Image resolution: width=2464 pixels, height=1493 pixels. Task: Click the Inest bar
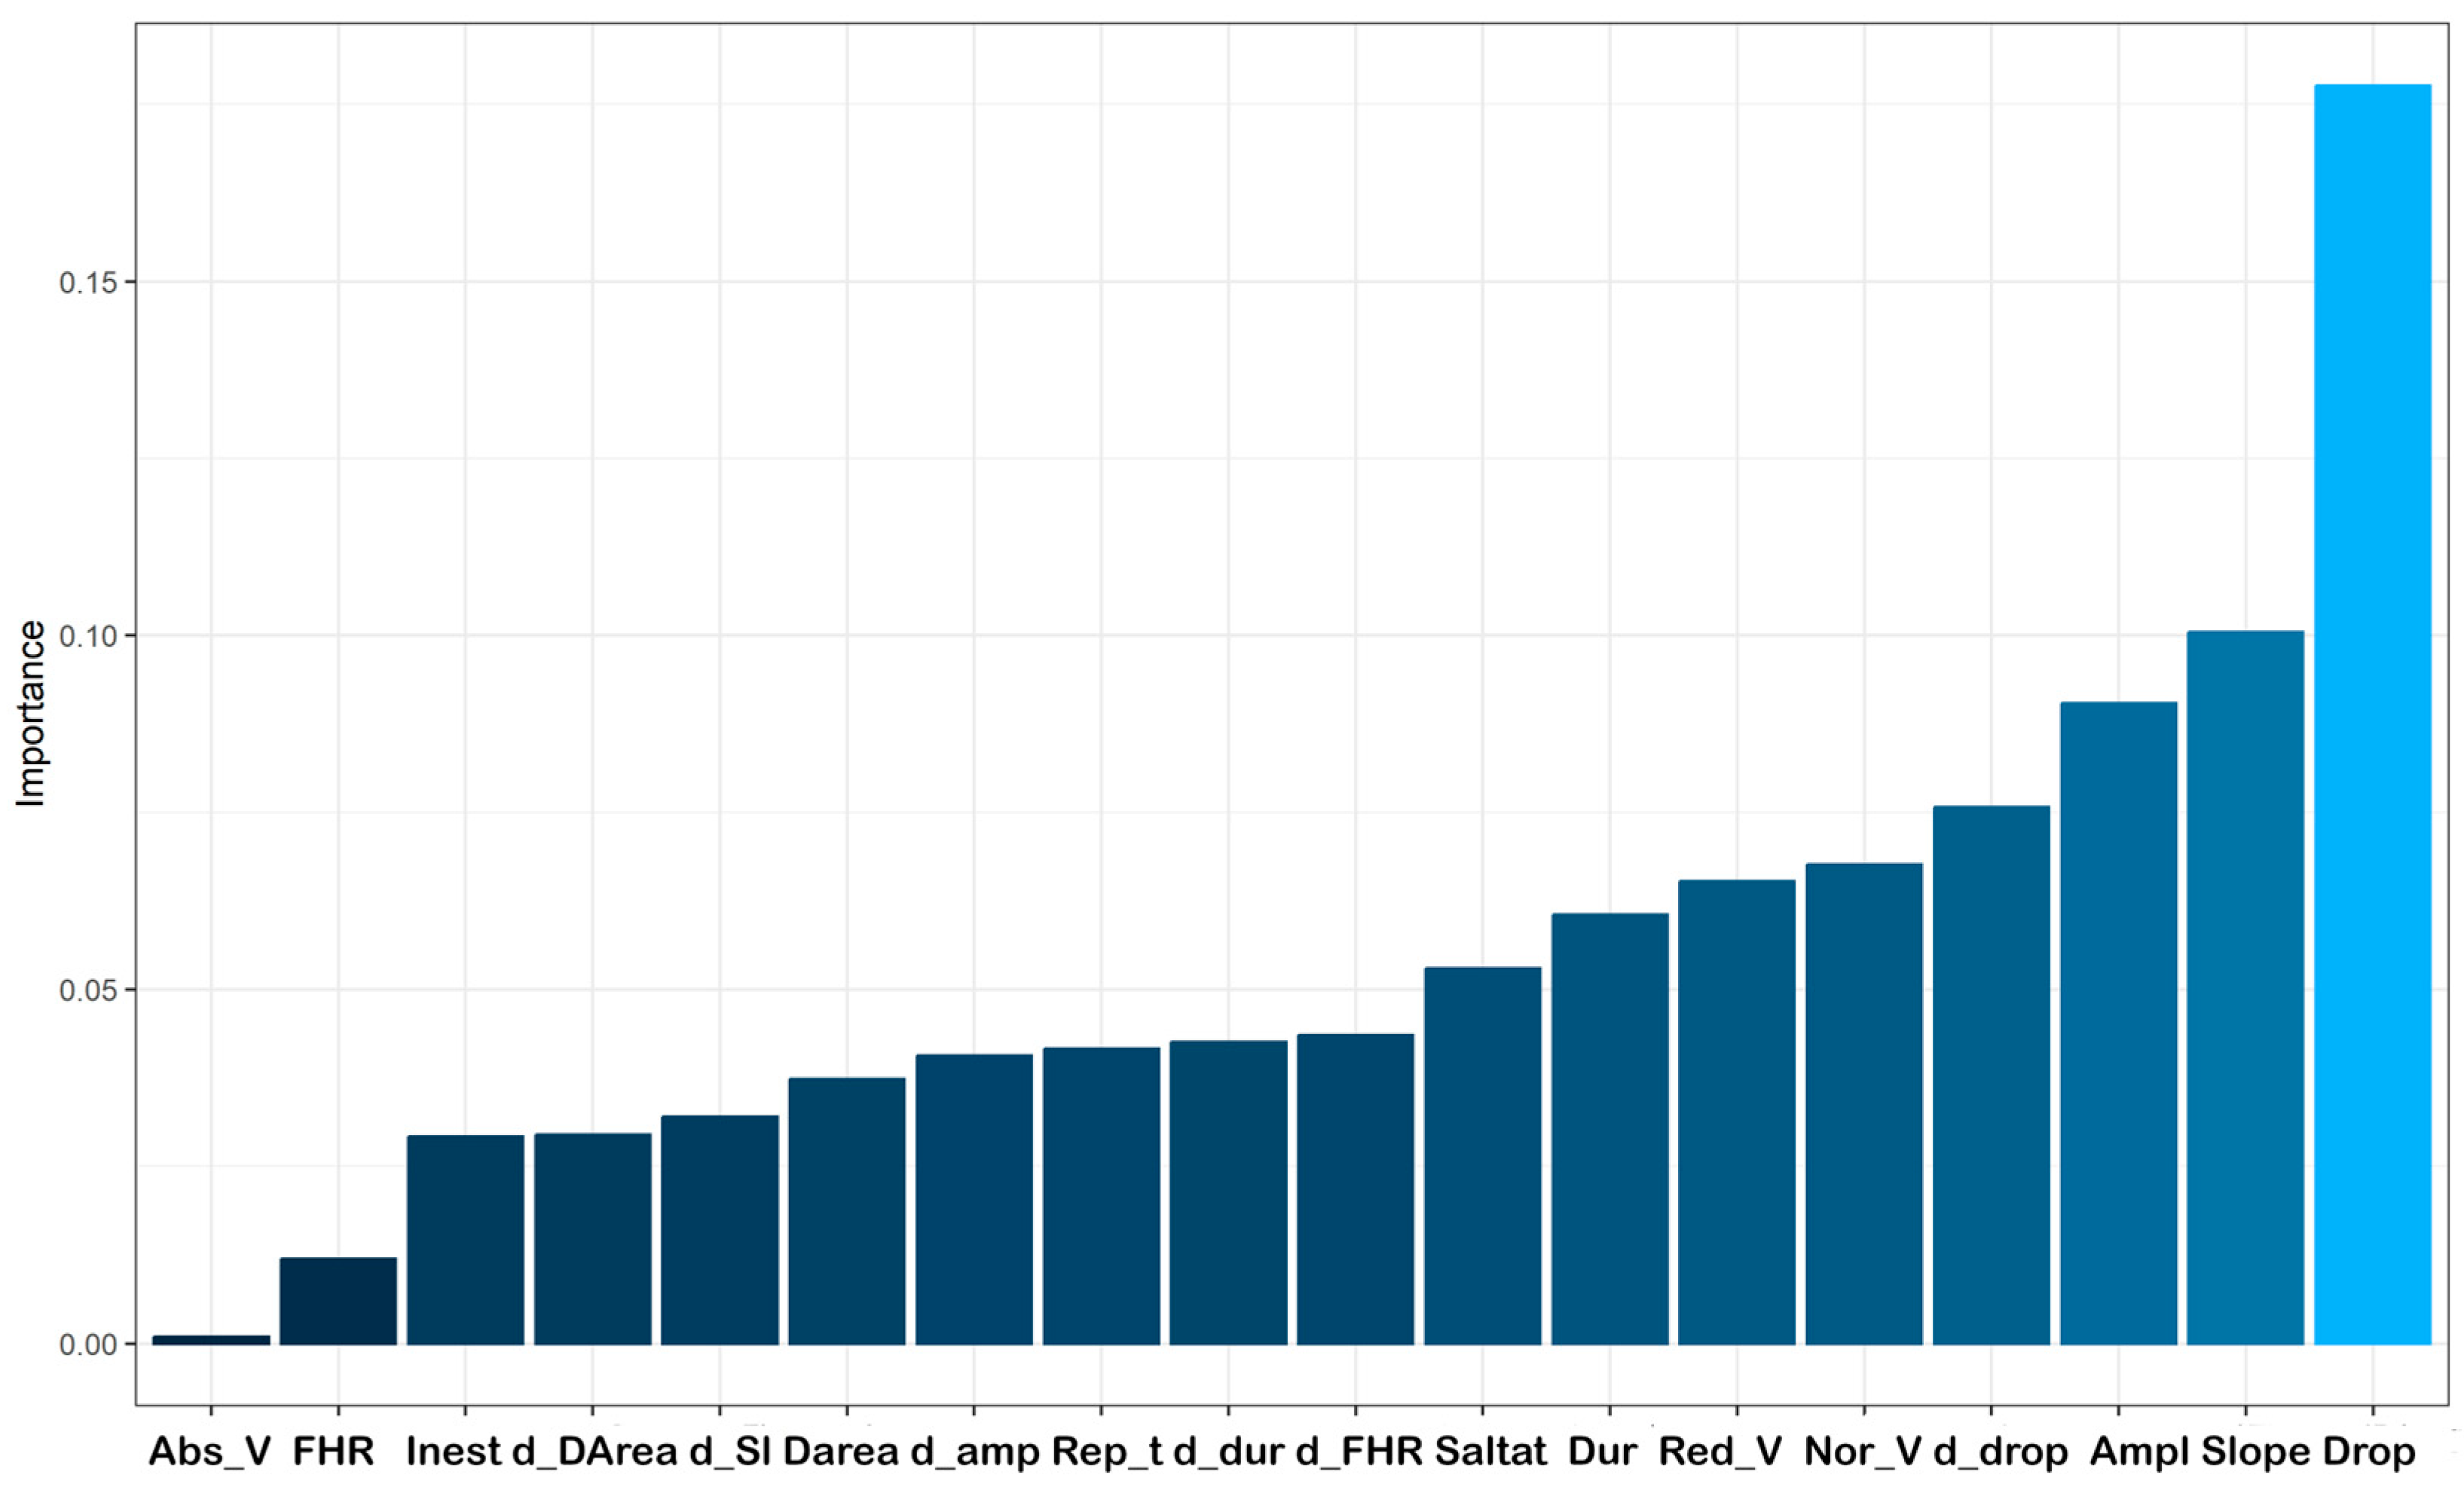(465, 1239)
